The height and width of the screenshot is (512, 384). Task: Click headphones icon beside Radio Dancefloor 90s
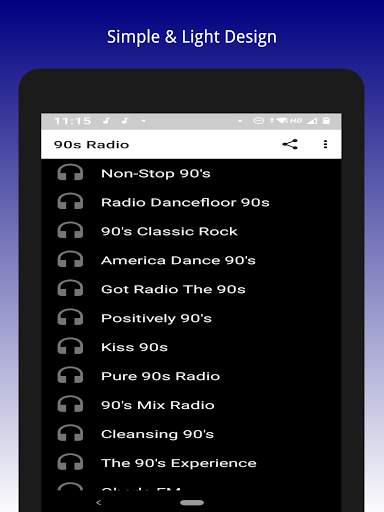[x=70, y=202]
